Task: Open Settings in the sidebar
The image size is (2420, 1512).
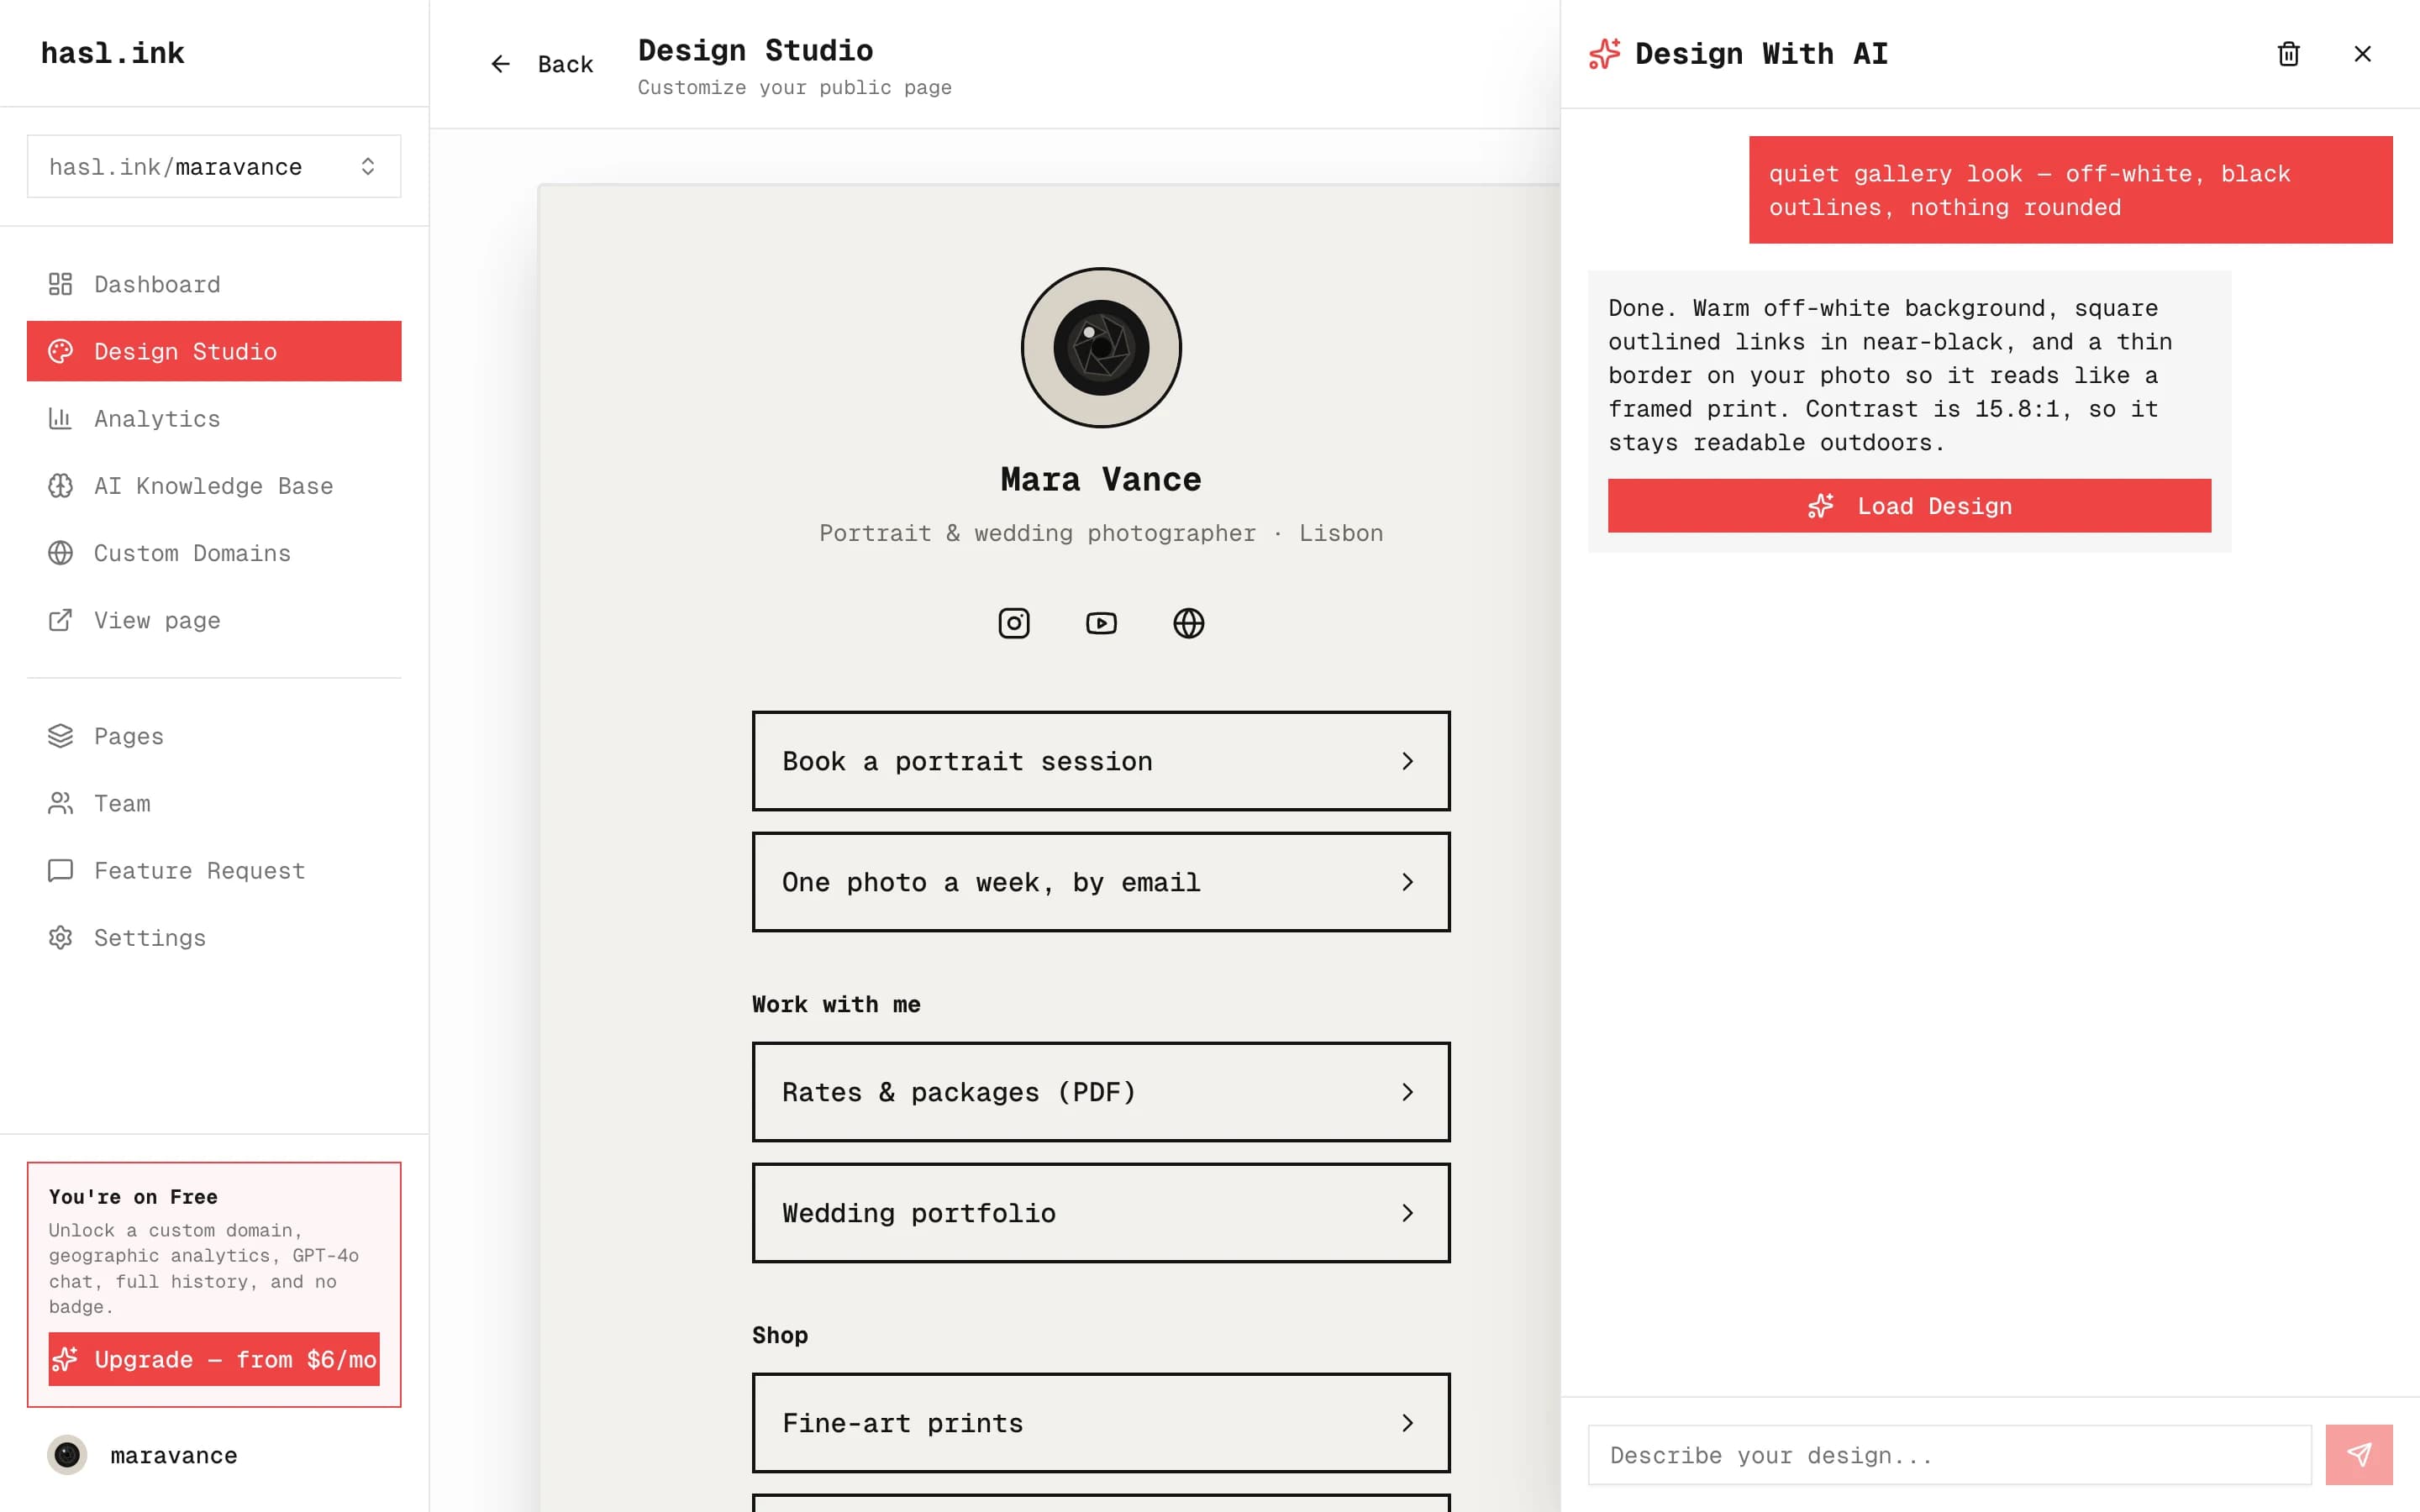Action: click(x=214, y=937)
